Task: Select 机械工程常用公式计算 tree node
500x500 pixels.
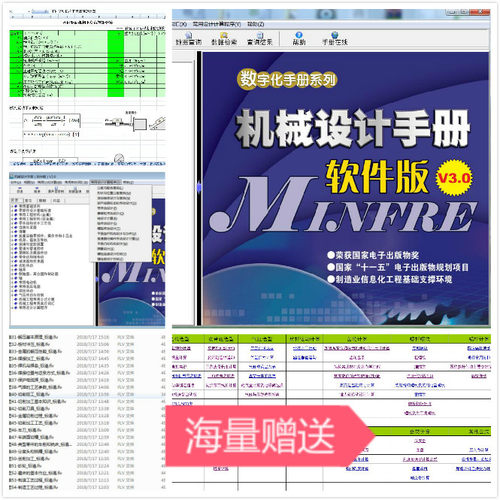Action: click(x=36, y=299)
